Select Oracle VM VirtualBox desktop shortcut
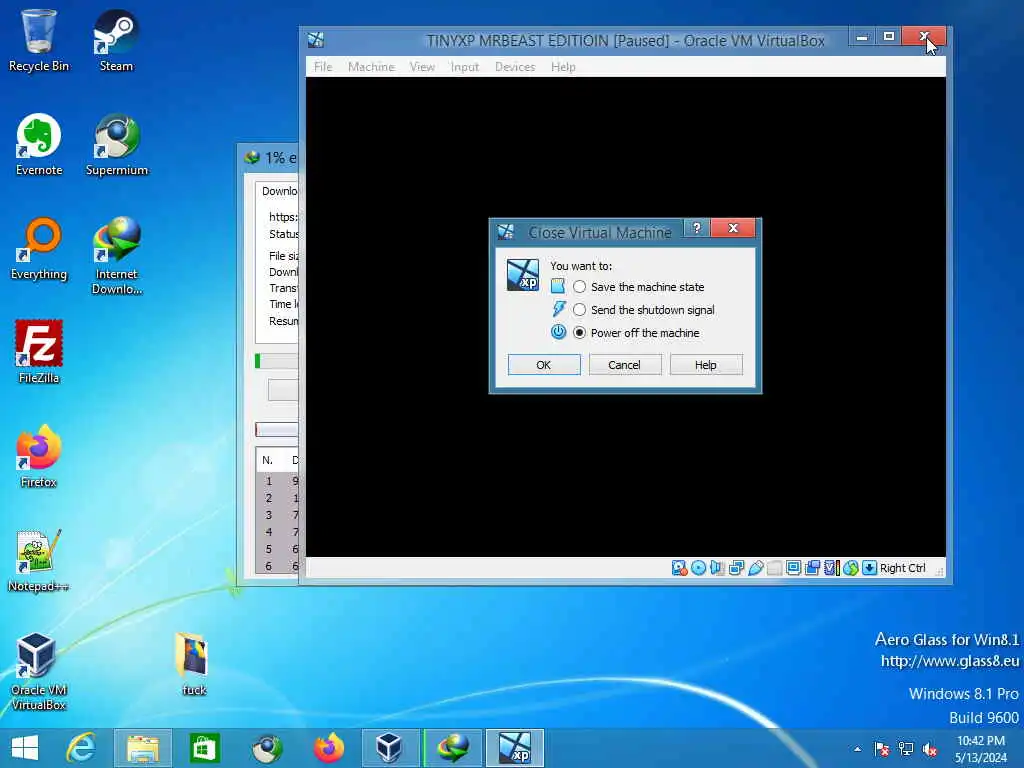 coord(39,672)
